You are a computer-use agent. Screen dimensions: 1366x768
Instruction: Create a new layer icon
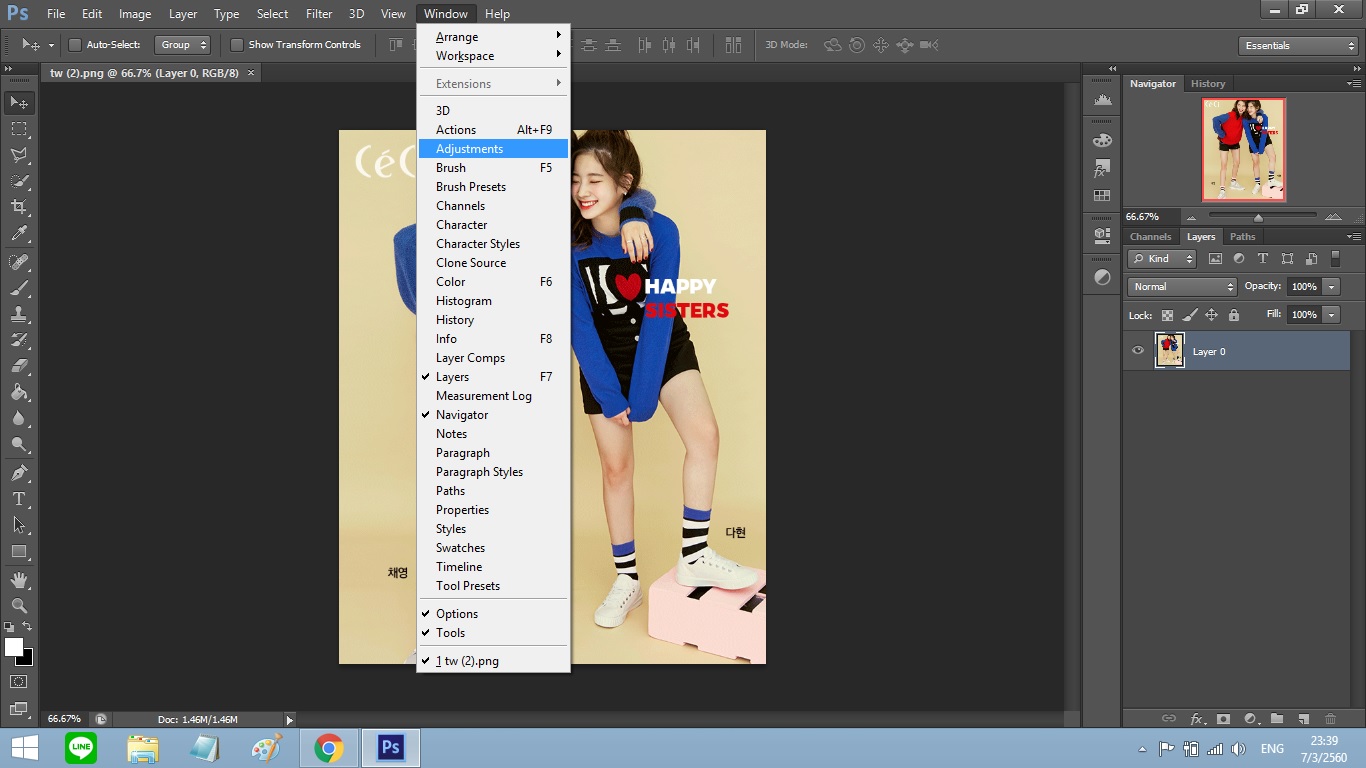coord(1303,718)
